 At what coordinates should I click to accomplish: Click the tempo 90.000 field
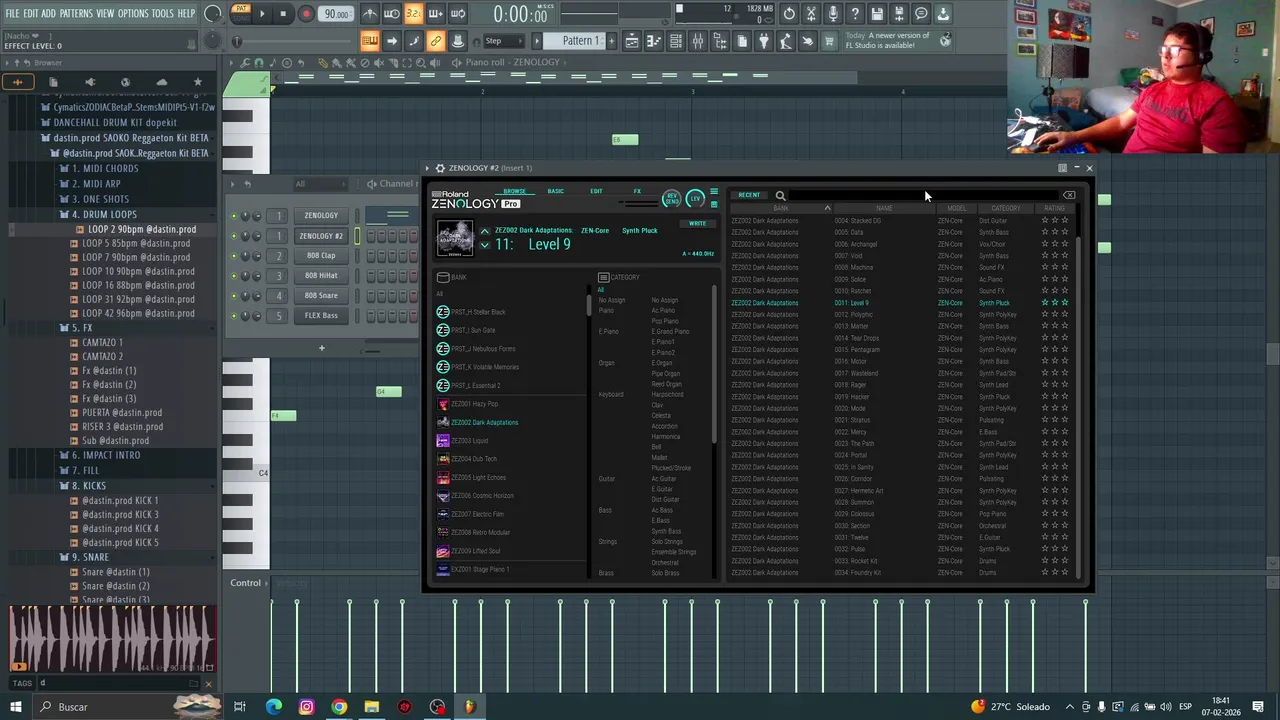tap(336, 14)
